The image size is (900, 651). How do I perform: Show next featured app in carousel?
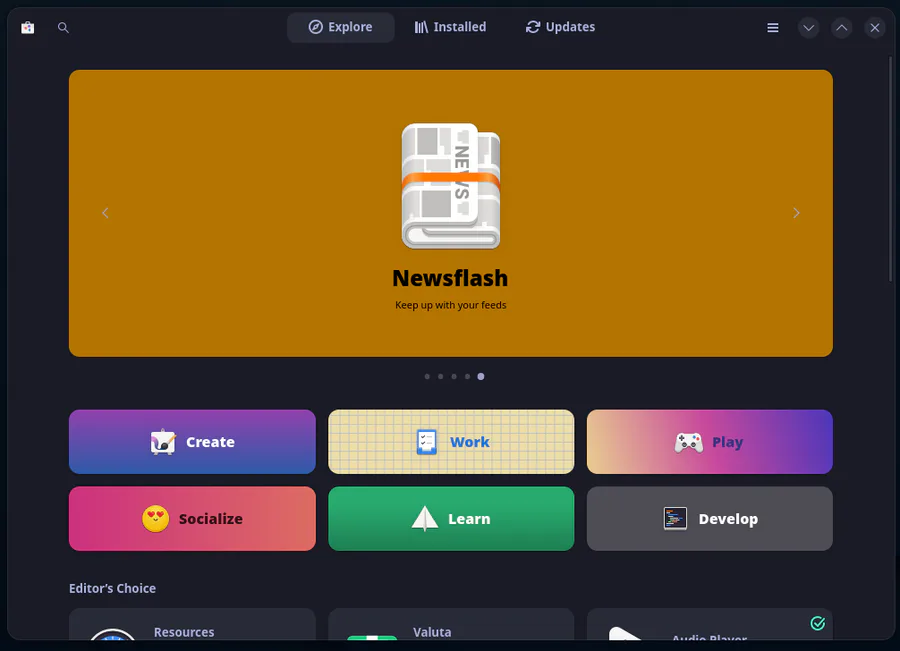pos(796,213)
